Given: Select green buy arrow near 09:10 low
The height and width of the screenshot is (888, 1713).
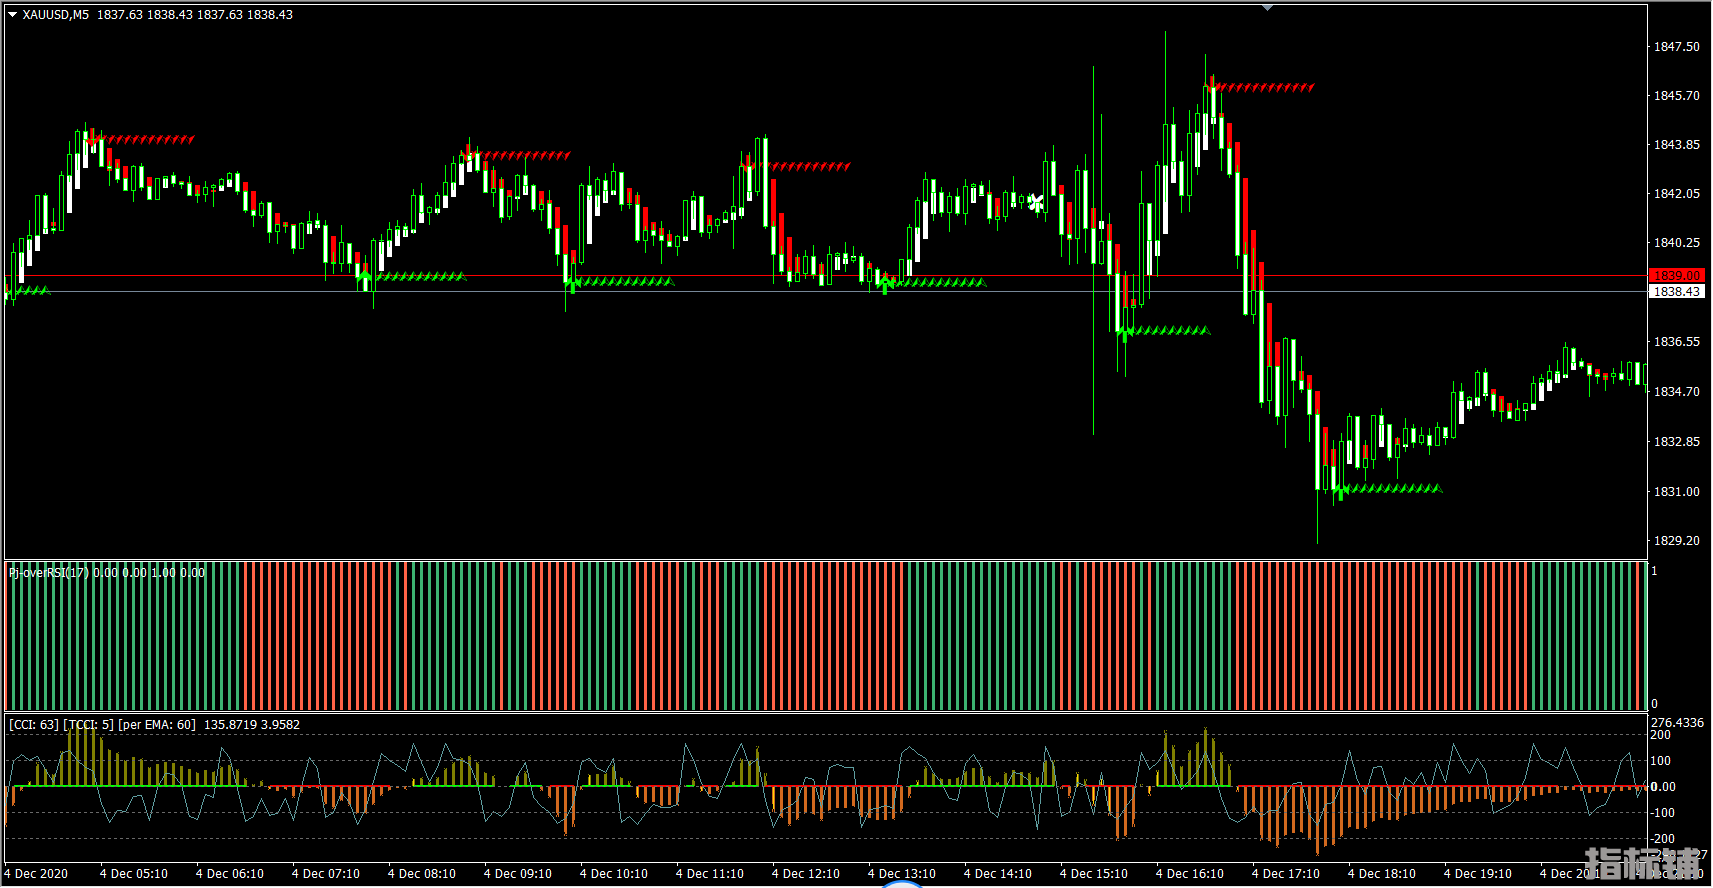Looking at the screenshot, I should pos(572,284).
